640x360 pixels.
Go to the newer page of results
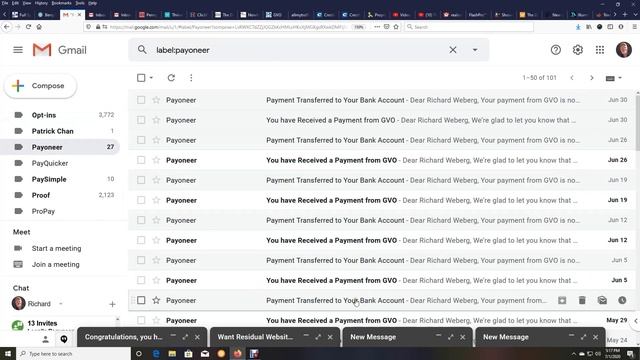coord(572,78)
